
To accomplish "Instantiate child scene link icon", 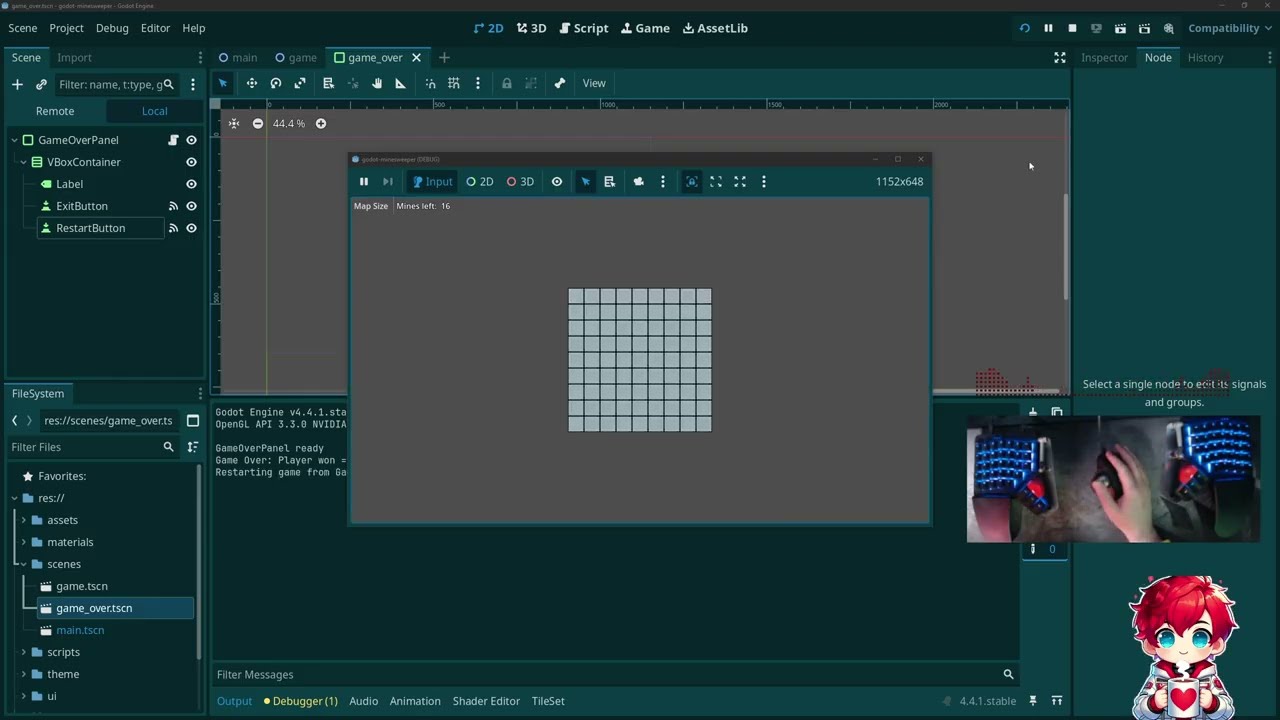I will (41, 84).
